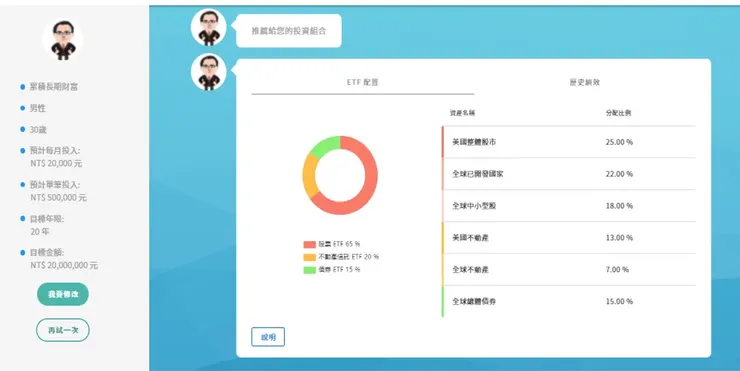Click the 15.00 % bond allocation value
740x371 pixels.
click(x=619, y=301)
